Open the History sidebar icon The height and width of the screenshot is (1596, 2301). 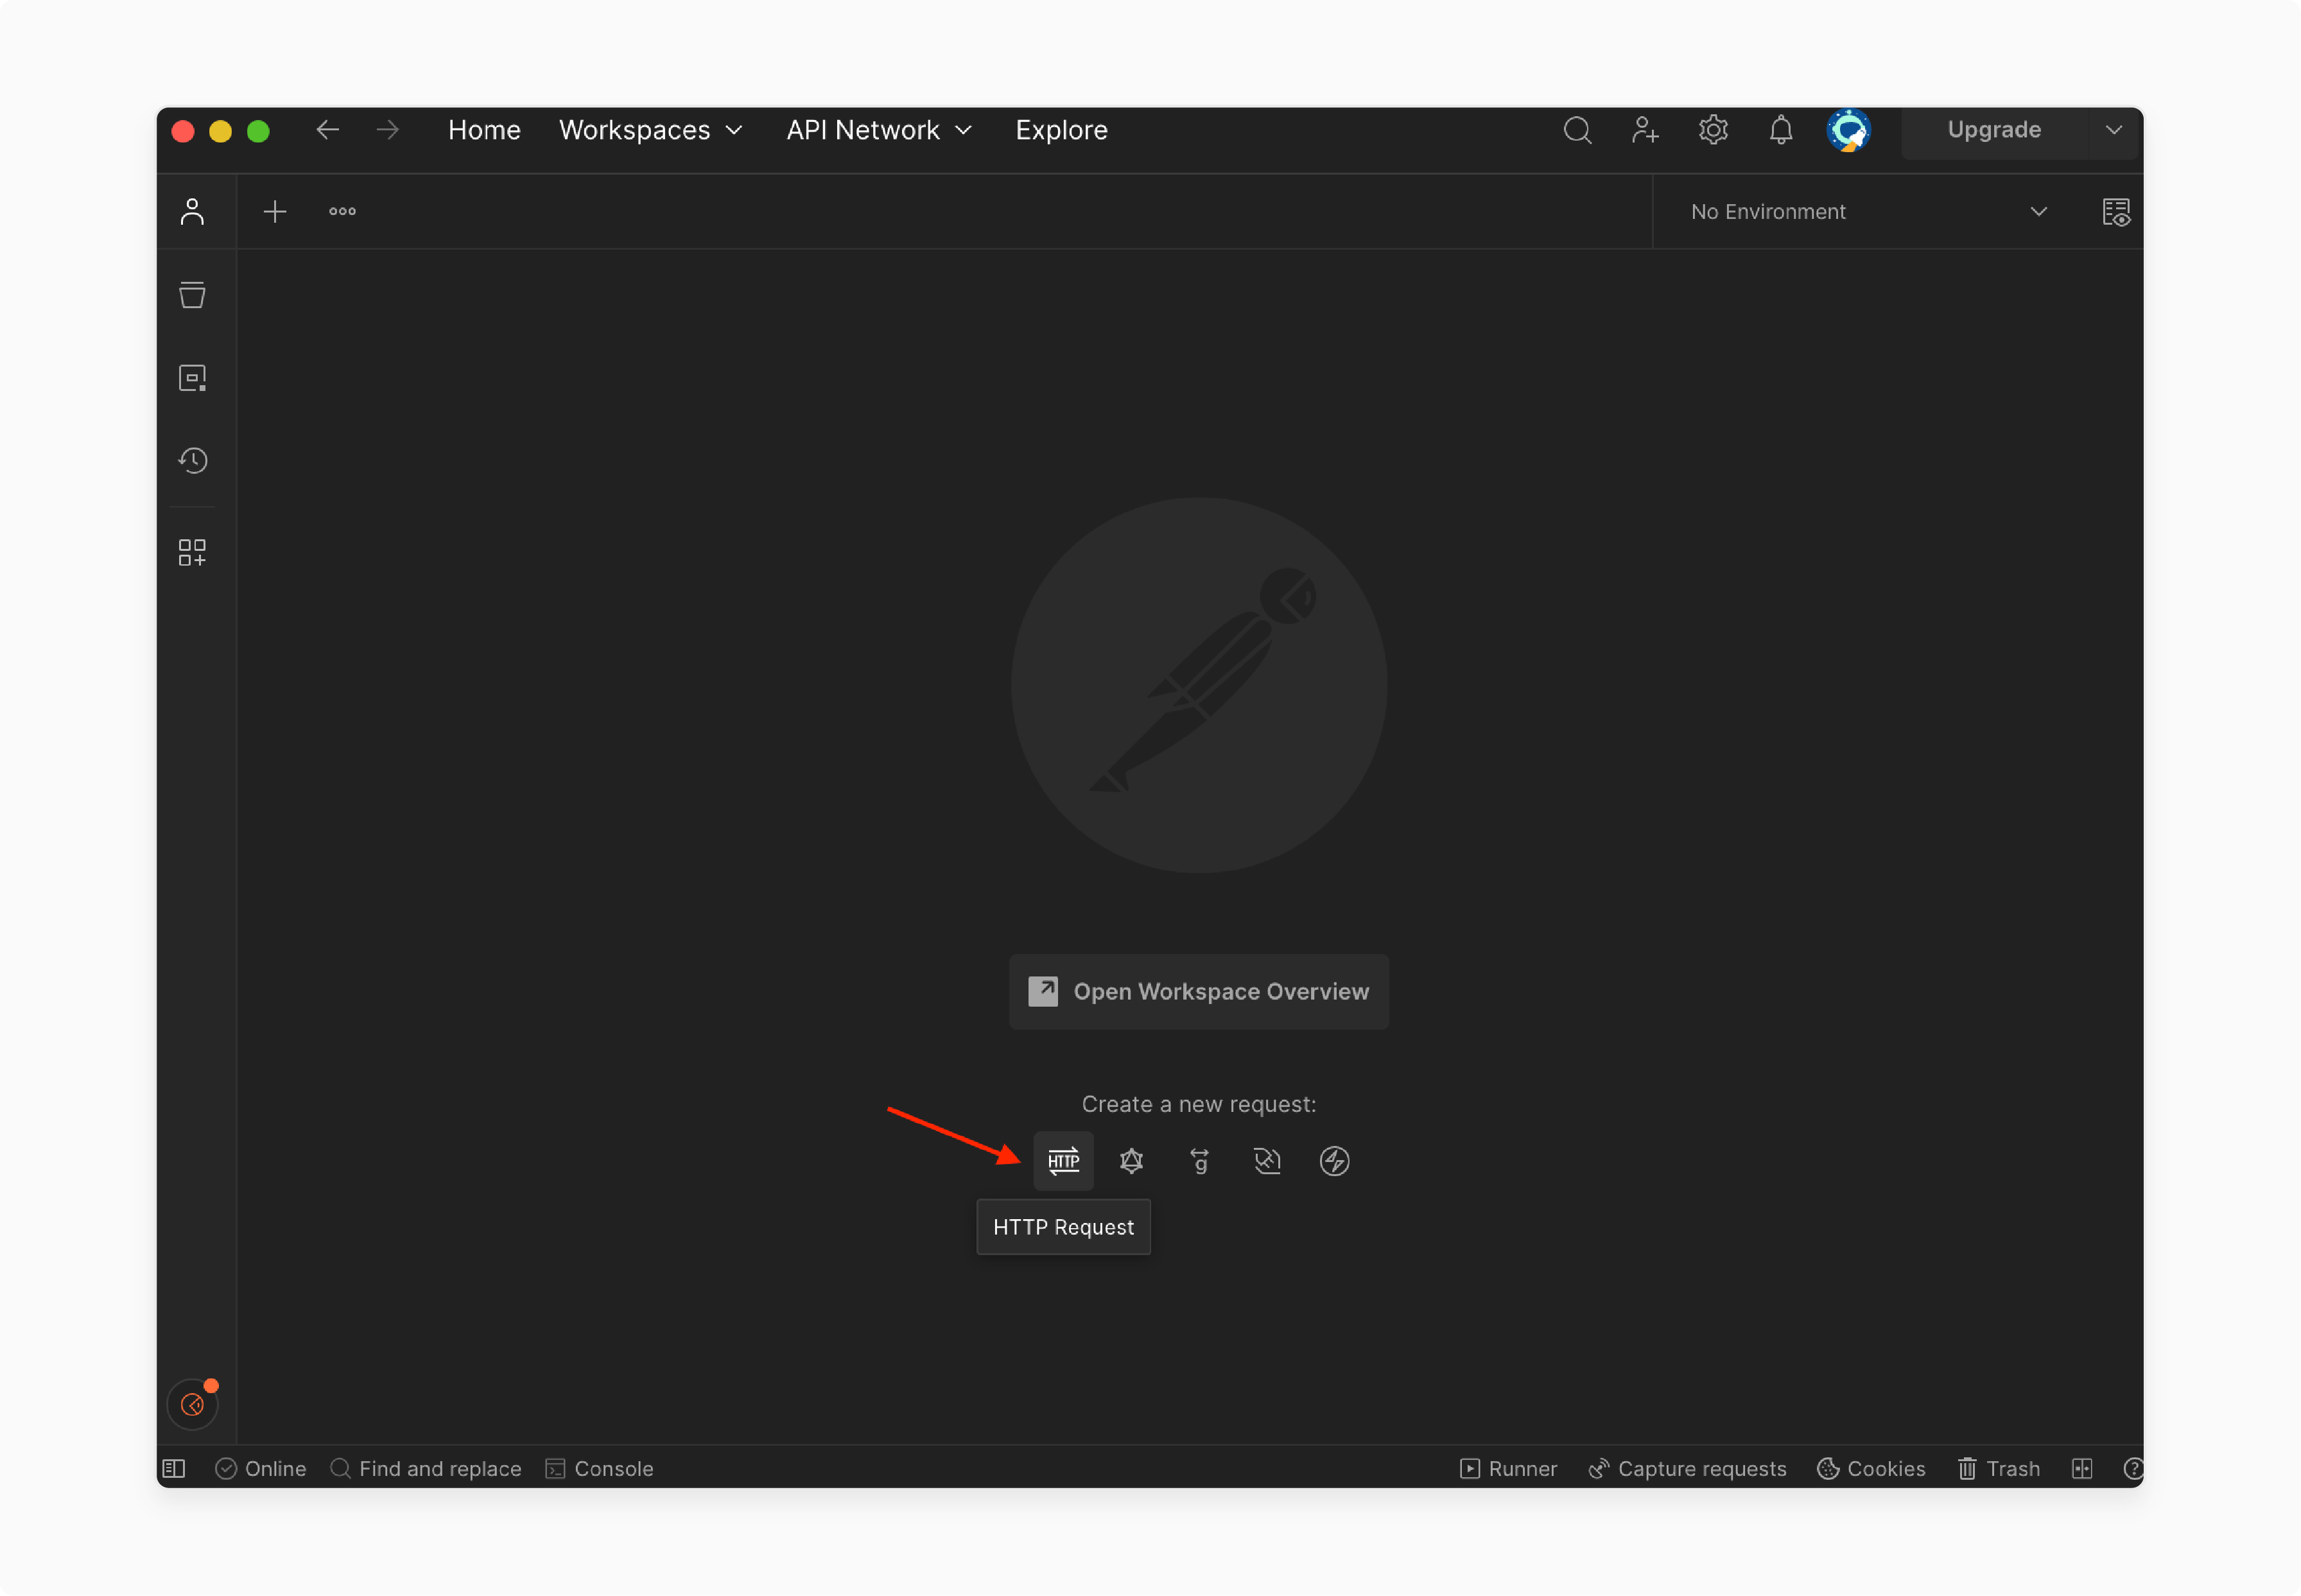(192, 460)
